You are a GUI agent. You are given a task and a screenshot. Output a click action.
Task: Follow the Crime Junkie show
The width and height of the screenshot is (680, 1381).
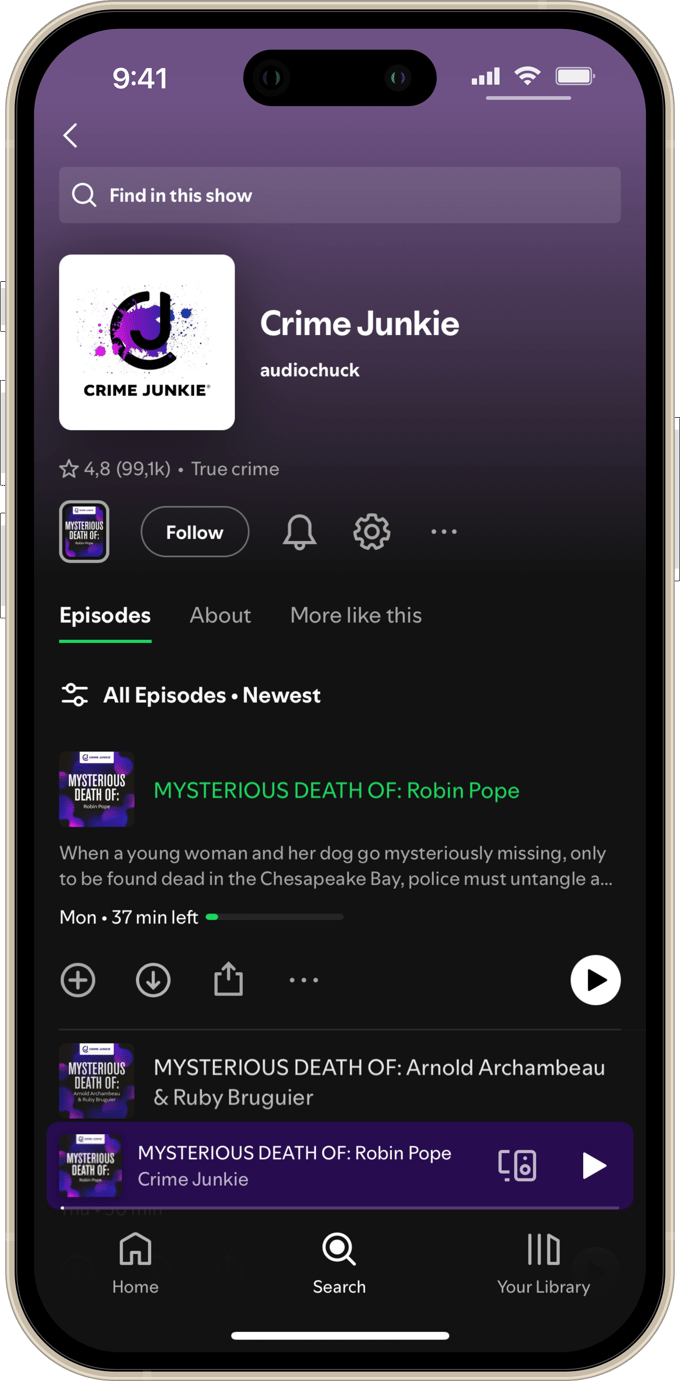tap(195, 532)
